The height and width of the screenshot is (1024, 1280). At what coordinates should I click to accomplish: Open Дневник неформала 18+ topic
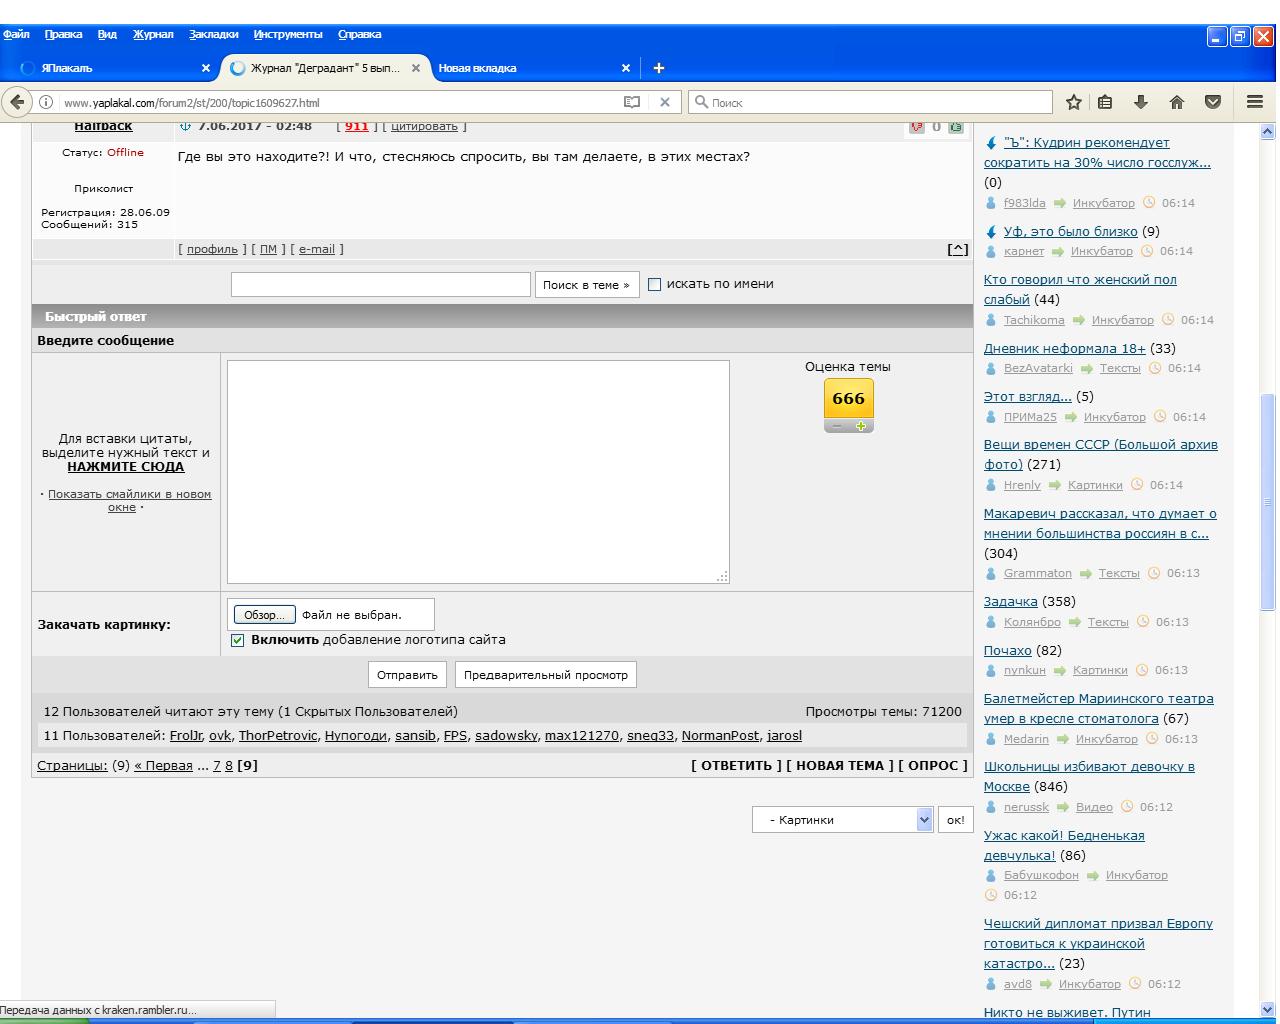(1064, 349)
